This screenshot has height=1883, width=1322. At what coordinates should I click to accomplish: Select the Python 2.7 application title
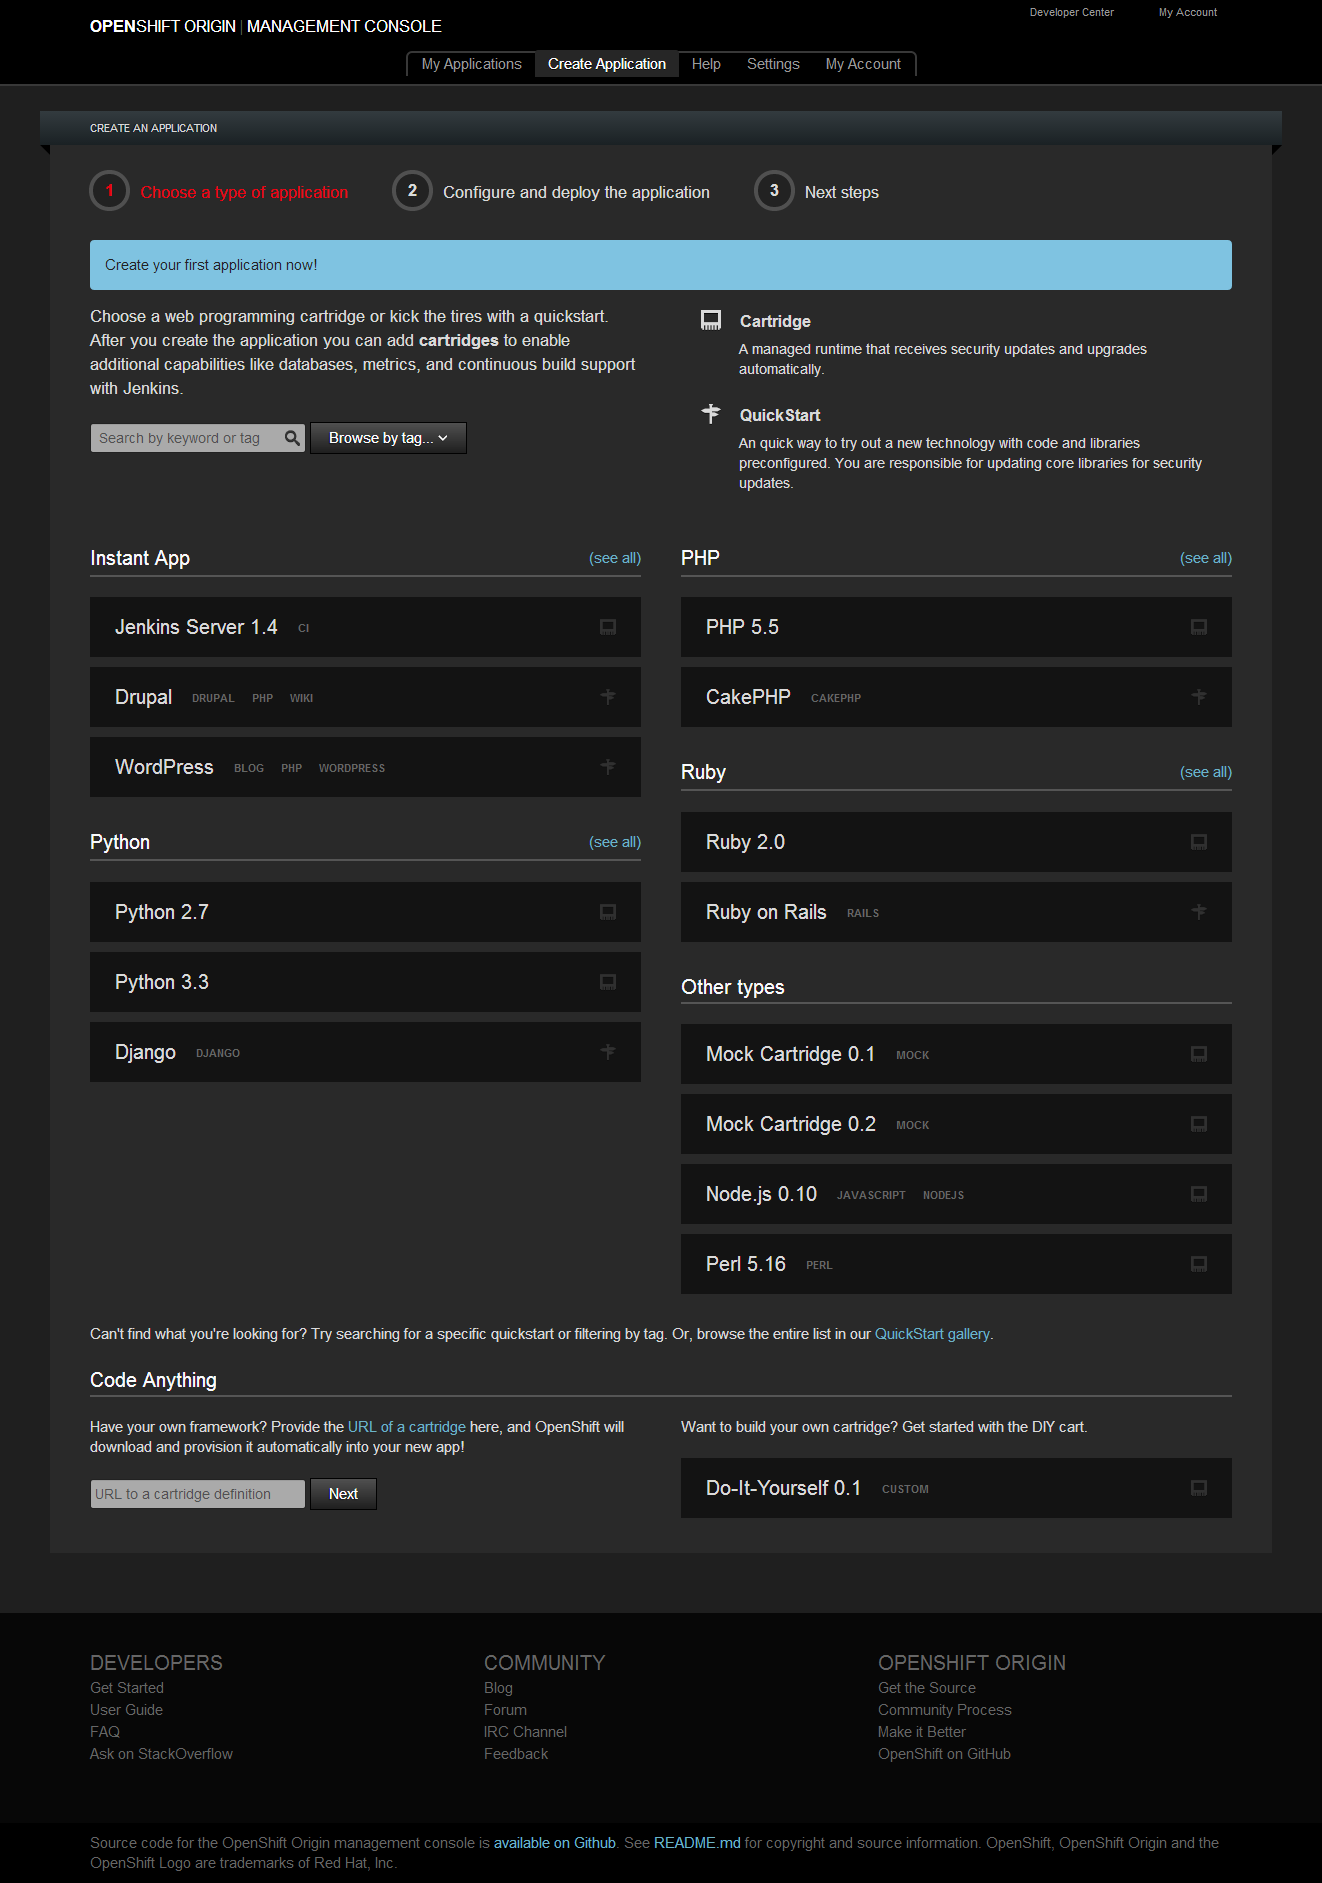click(162, 912)
